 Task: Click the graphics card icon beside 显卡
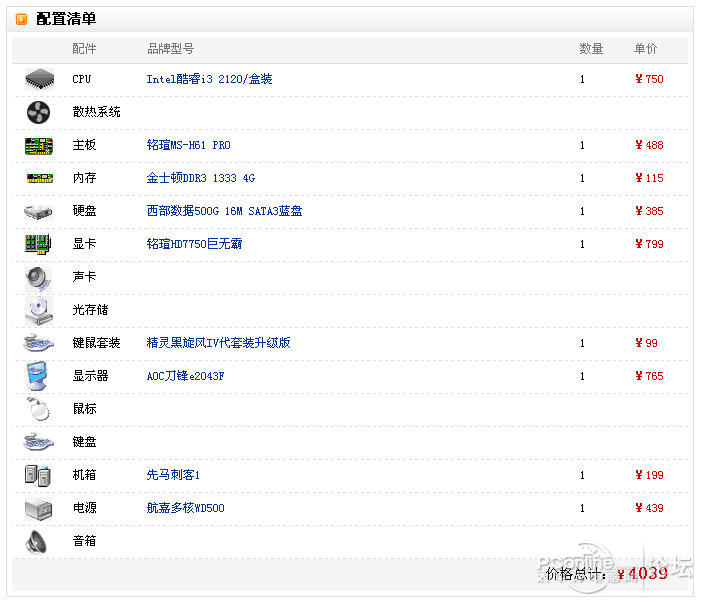[x=39, y=244]
